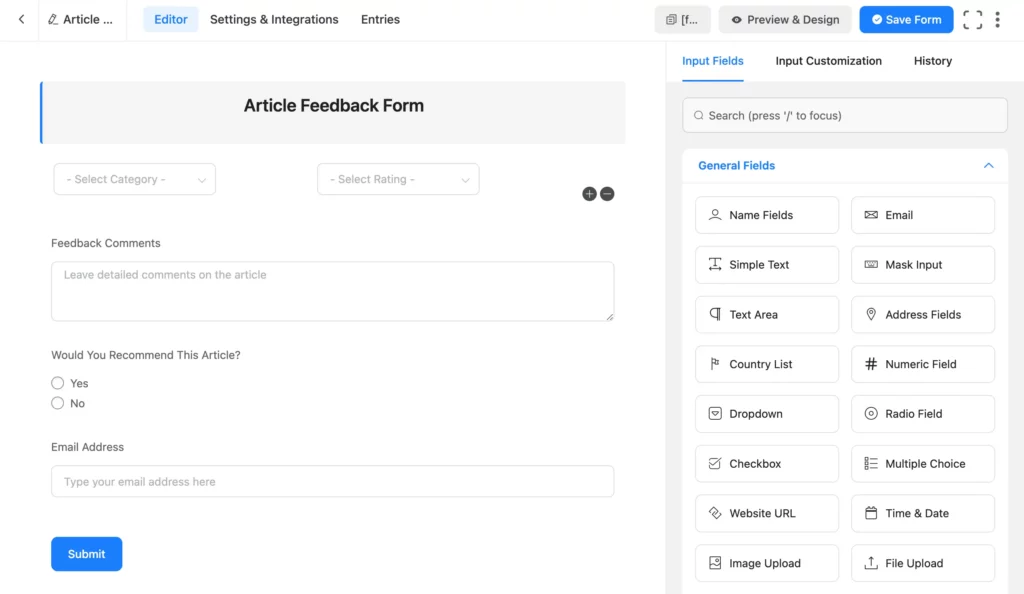Open the three-dot options menu

(x=998, y=19)
